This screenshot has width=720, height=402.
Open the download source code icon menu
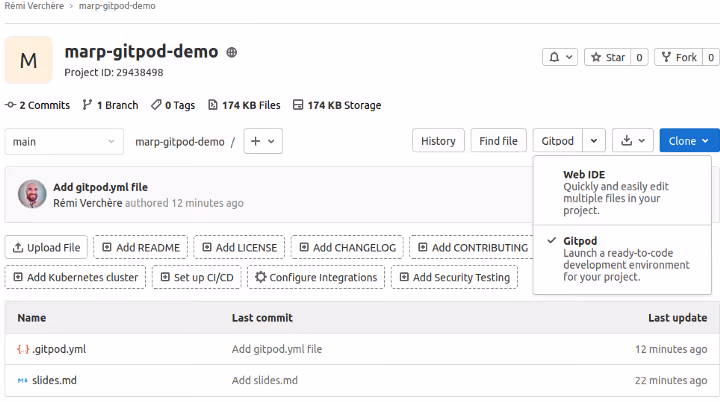[627, 141]
